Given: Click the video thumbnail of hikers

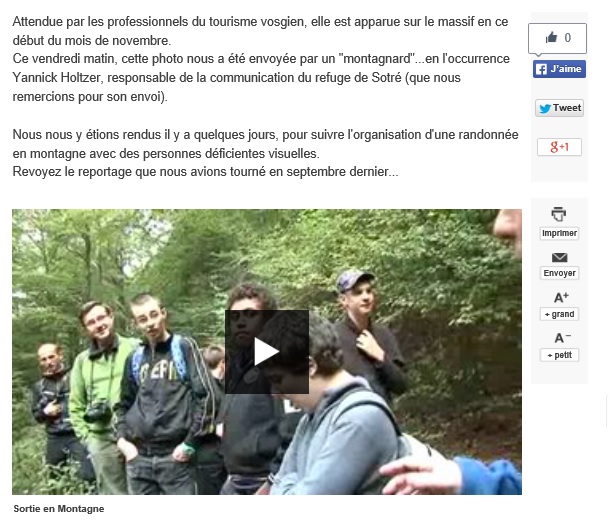Looking at the screenshot, I should click(267, 352).
